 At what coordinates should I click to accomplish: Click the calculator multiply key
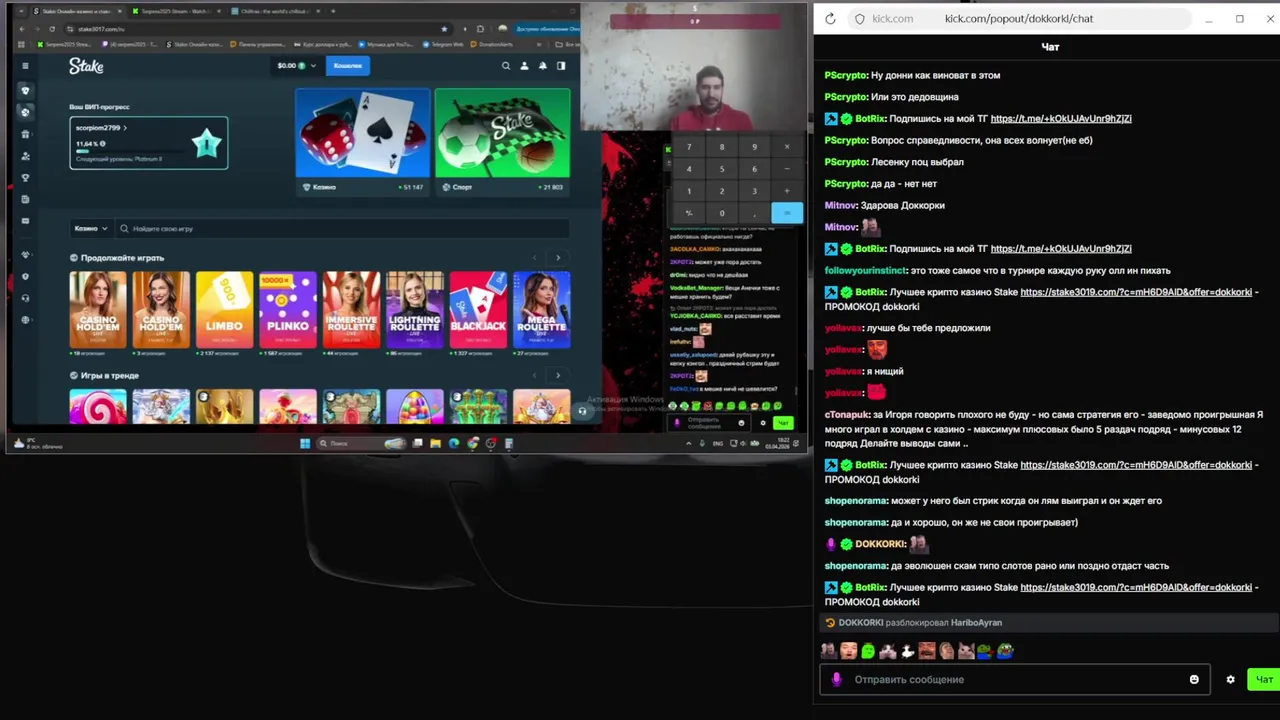pyautogui.click(x=787, y=147)
